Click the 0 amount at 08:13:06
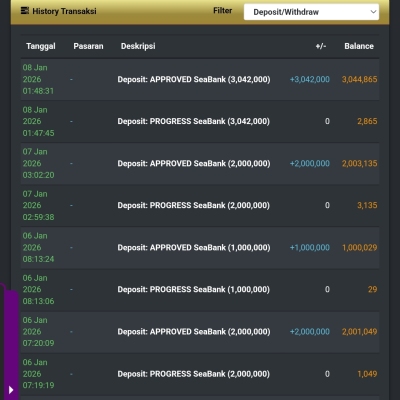Screen dimensions: 400x400 click(327, 289)
